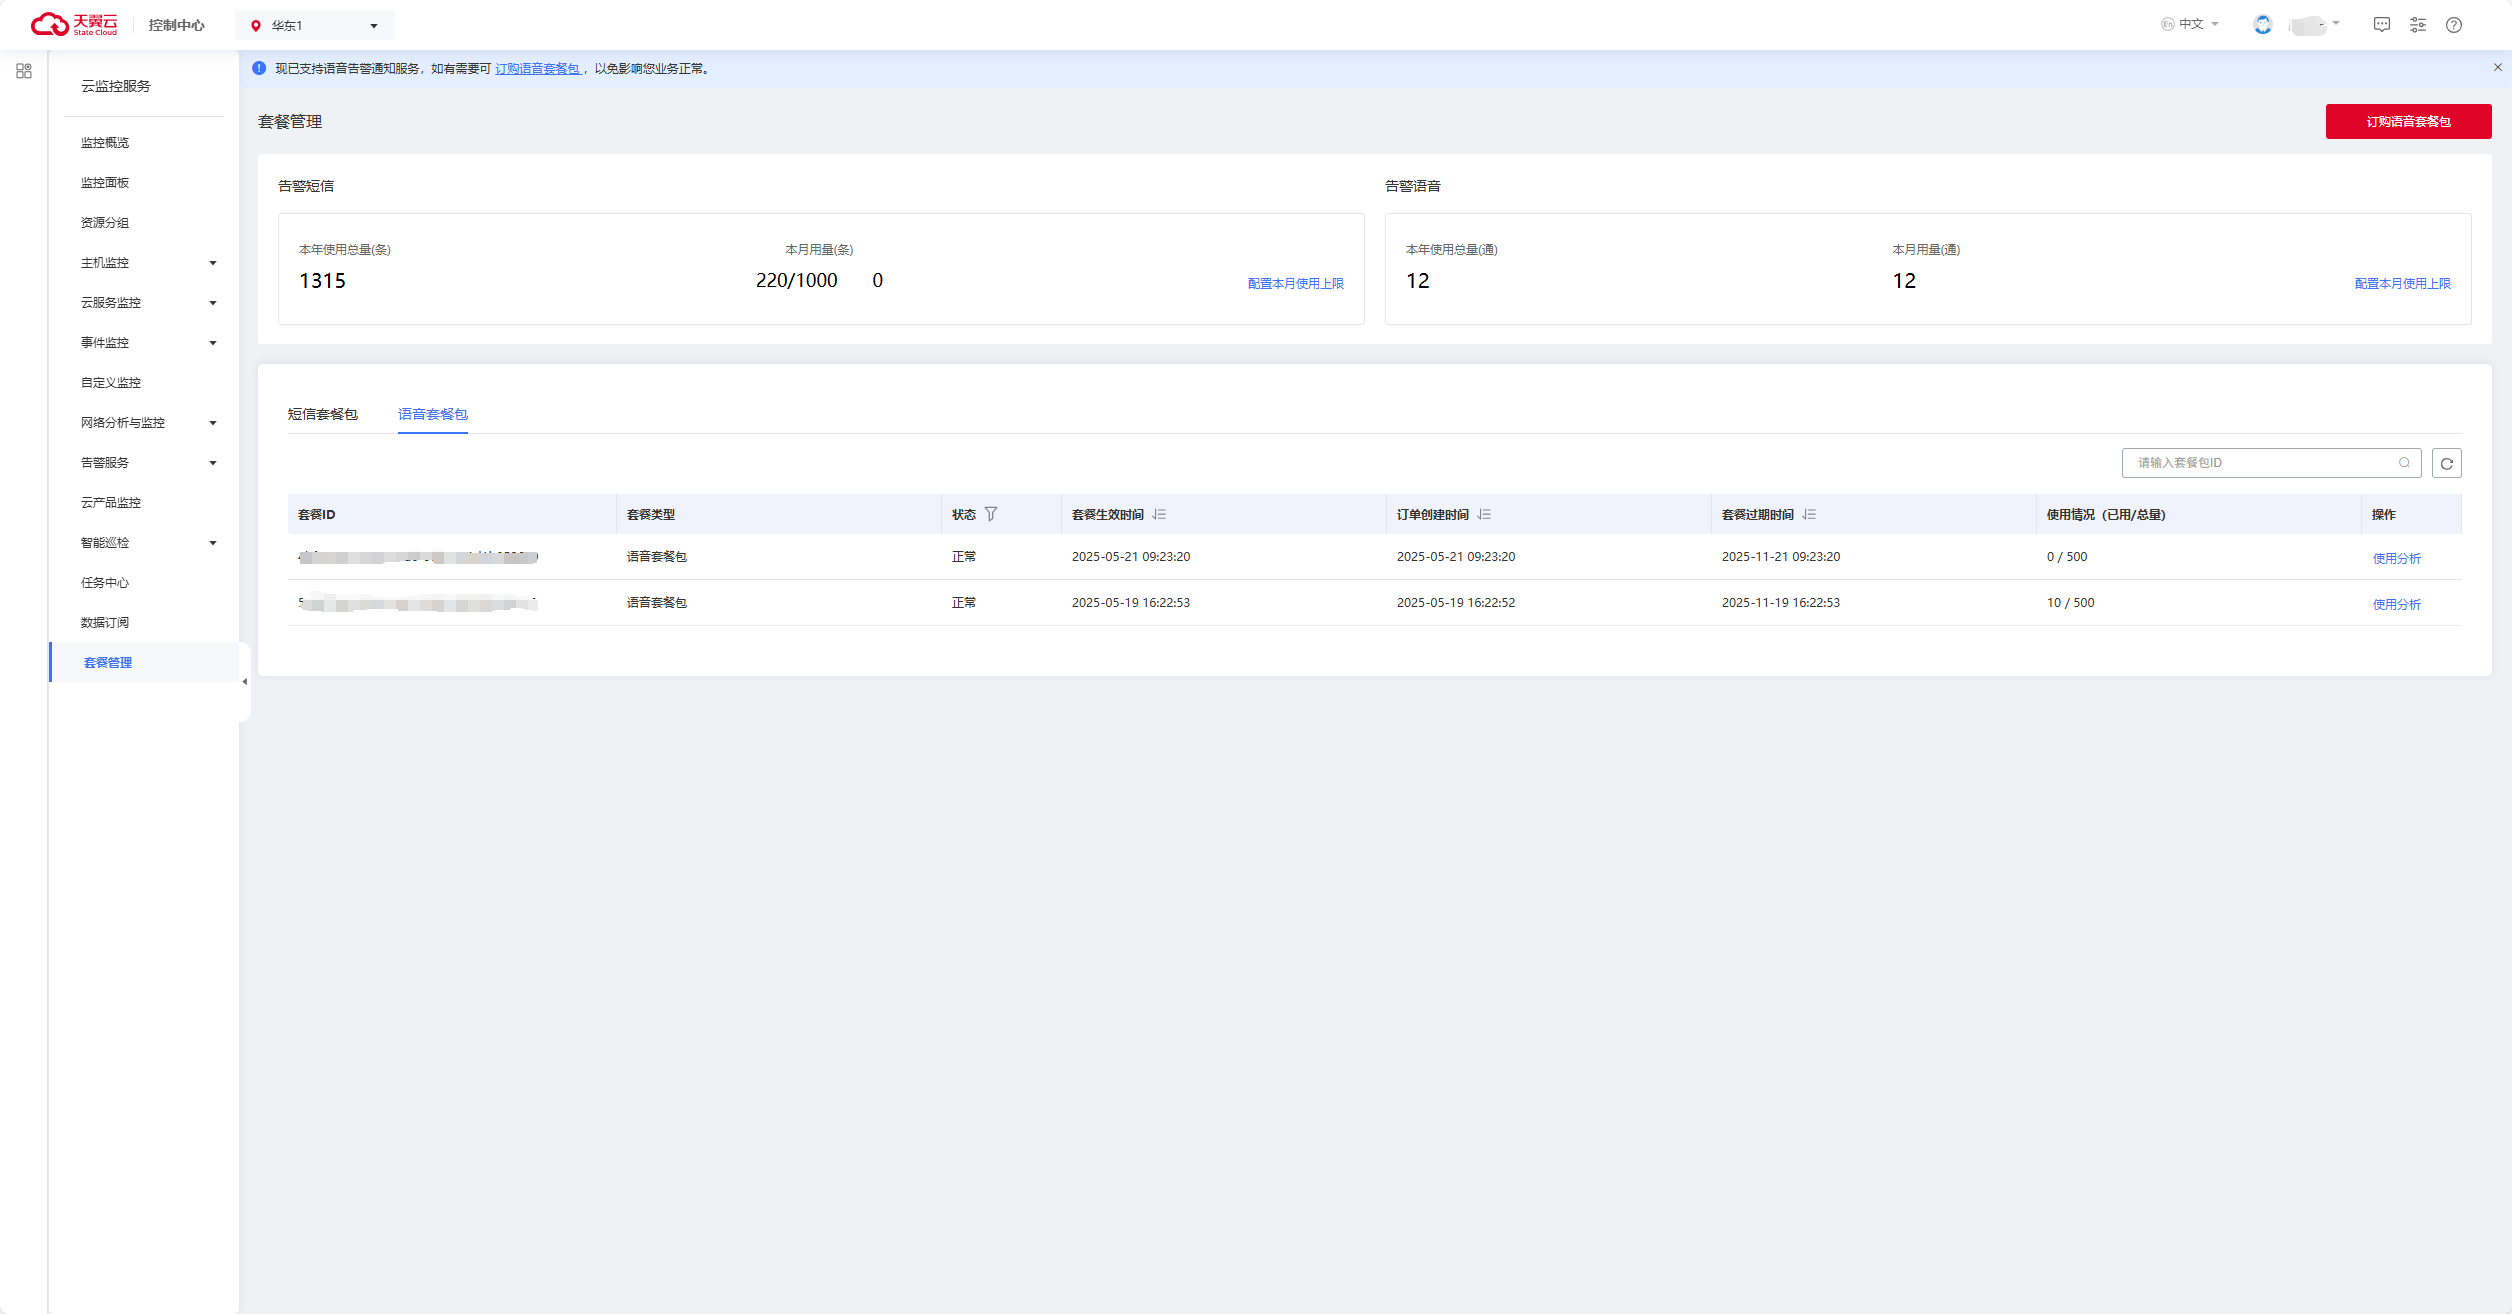Screen dimensions: 2512x1314
Task: Sort by order creation time icon
Action: pos(1484,514)
